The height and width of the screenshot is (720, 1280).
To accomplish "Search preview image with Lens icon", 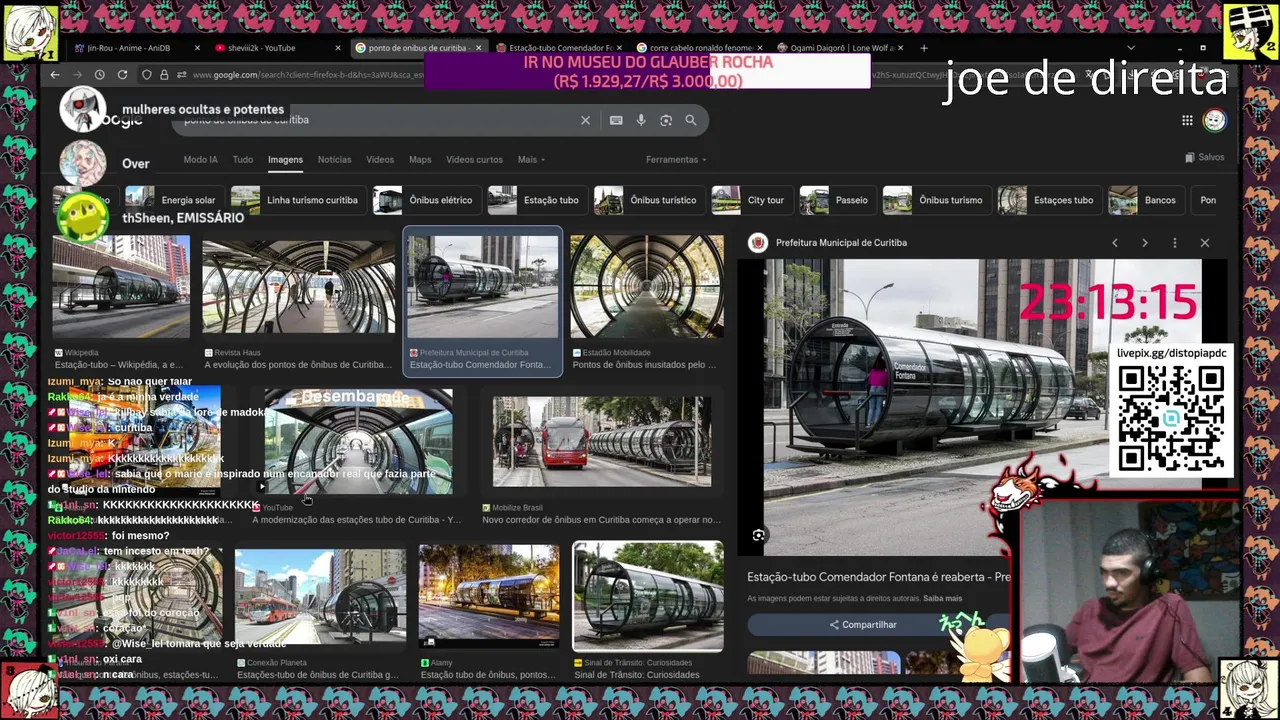I will click(759, 536).
